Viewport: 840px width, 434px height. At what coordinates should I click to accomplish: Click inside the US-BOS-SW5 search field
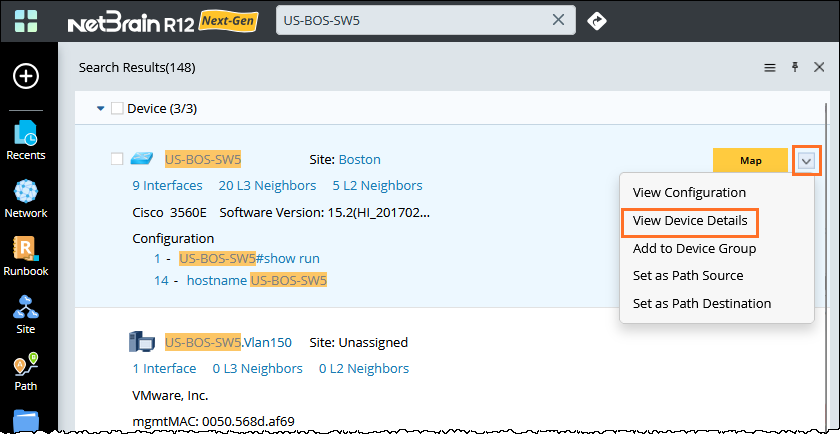410,20
